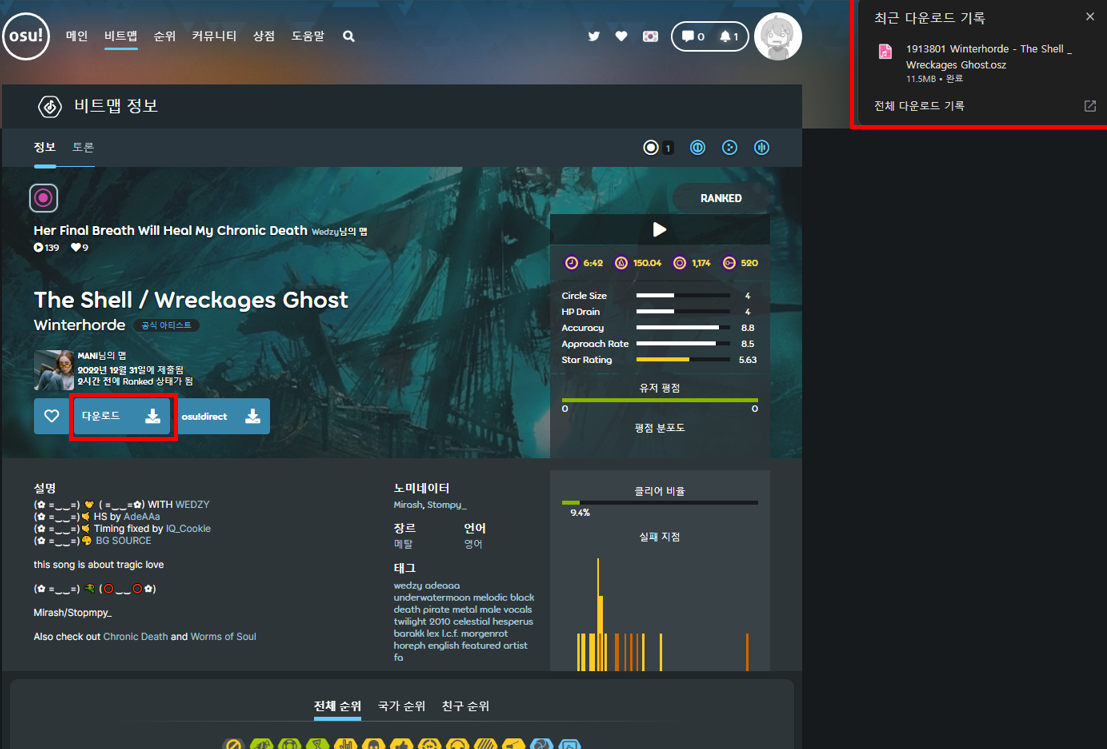
Task: Open the Twitter bird icon link
Action: tap(594, 36)
